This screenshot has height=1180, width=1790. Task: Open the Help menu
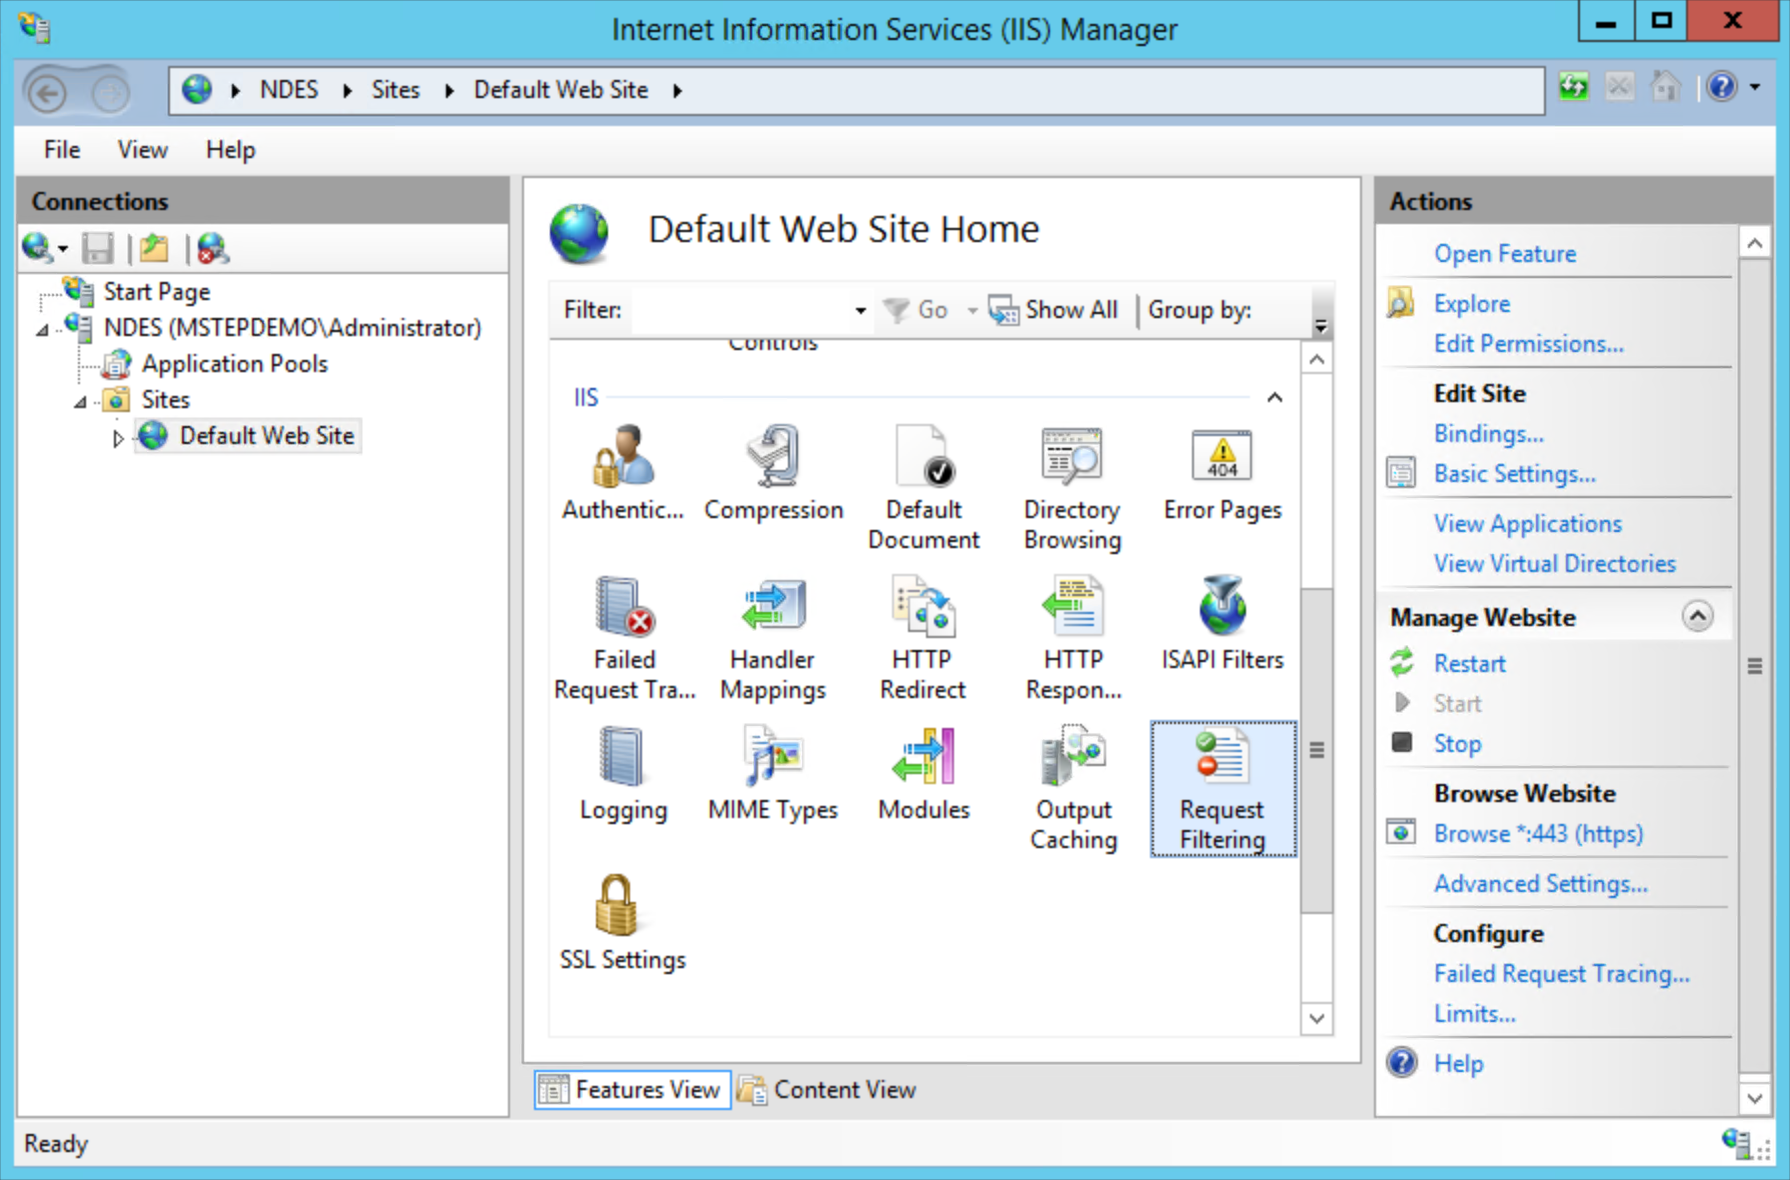pyautogui.click(x=230, y=149)
